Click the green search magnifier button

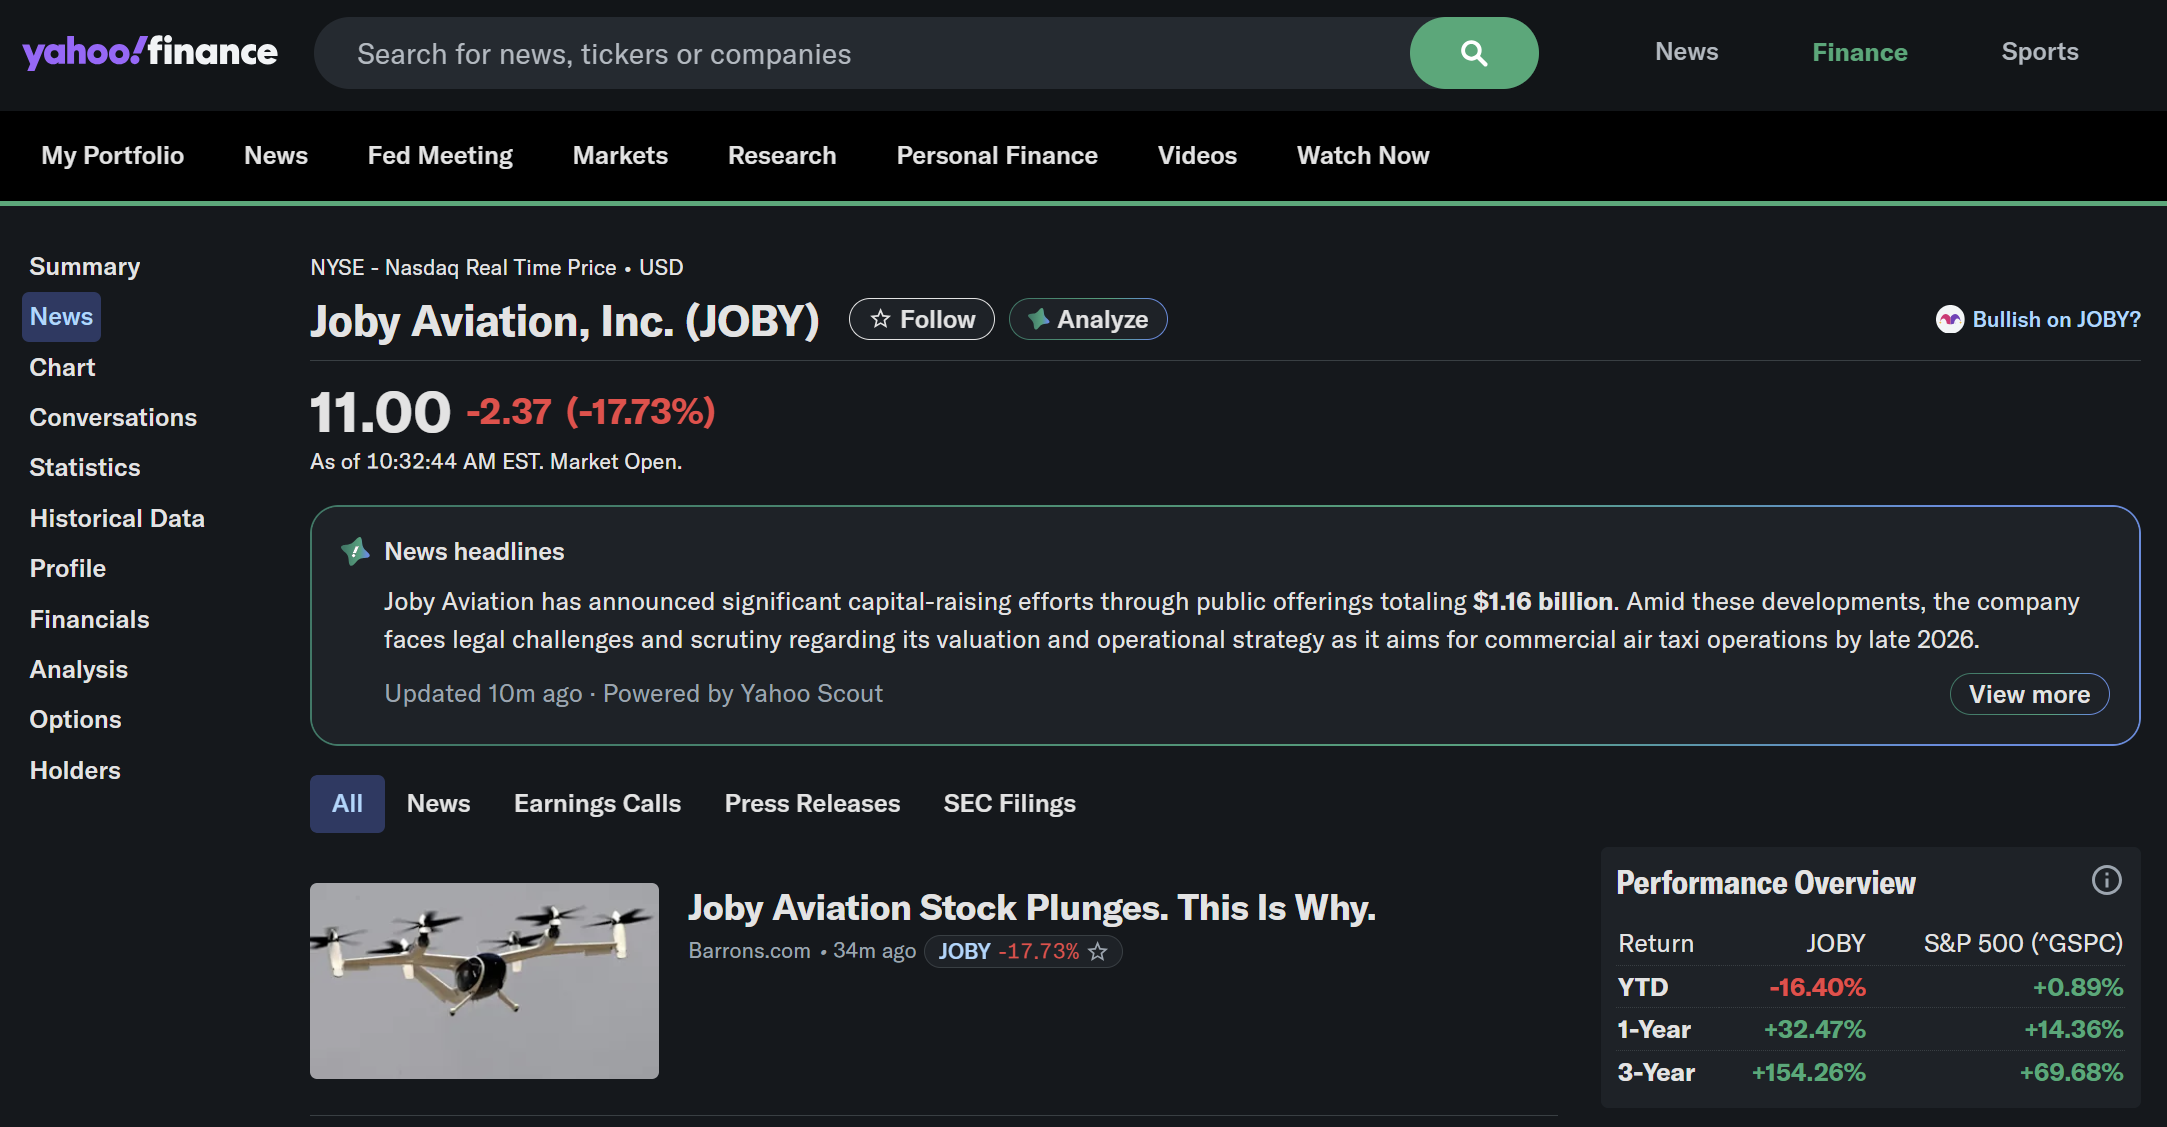click(x=1473, y=53)
